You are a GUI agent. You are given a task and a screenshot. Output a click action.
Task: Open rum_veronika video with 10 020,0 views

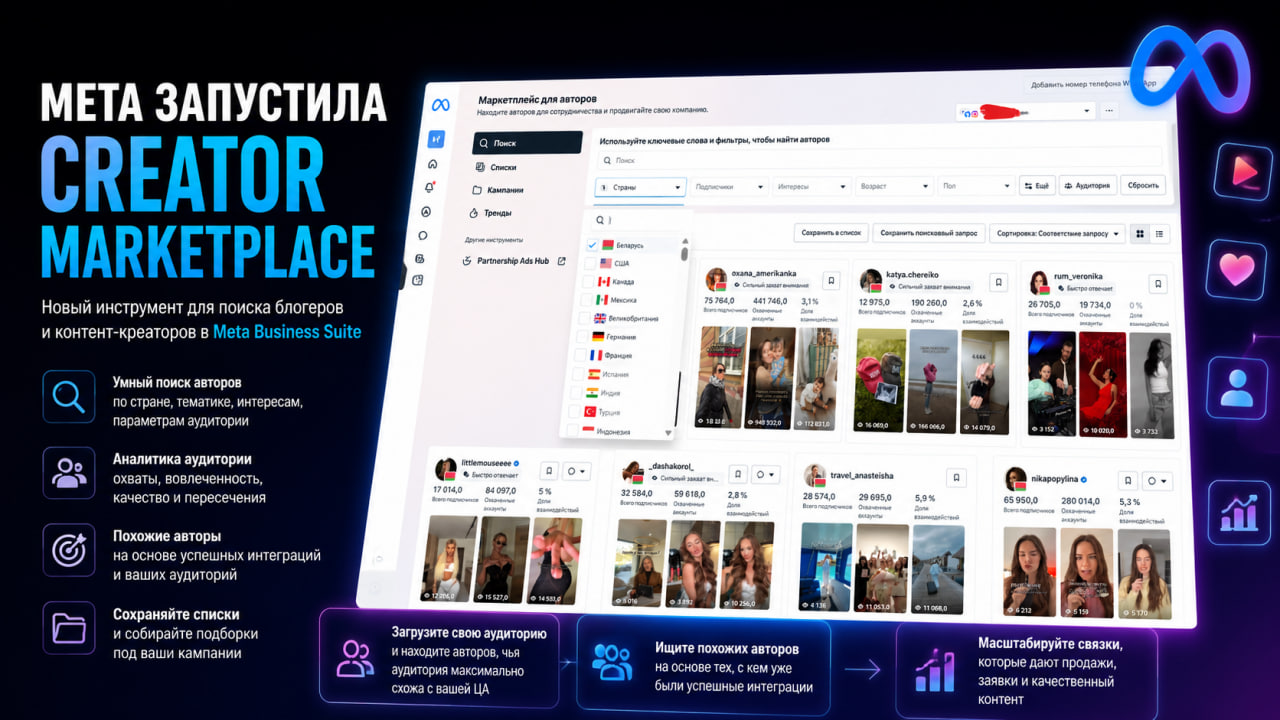tap(1103, 385)
